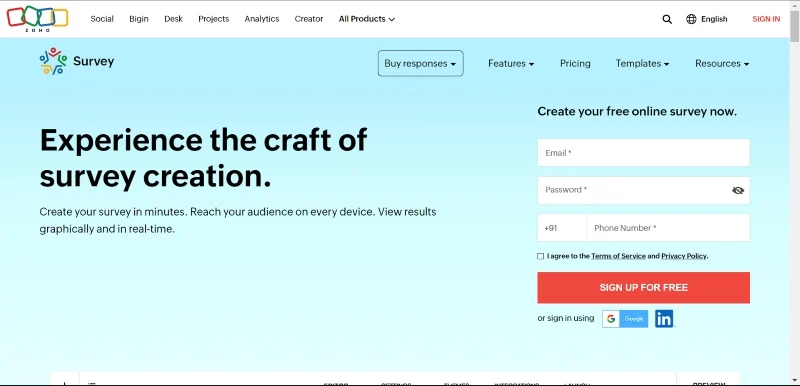Open the Pricing page

point(575,63)
